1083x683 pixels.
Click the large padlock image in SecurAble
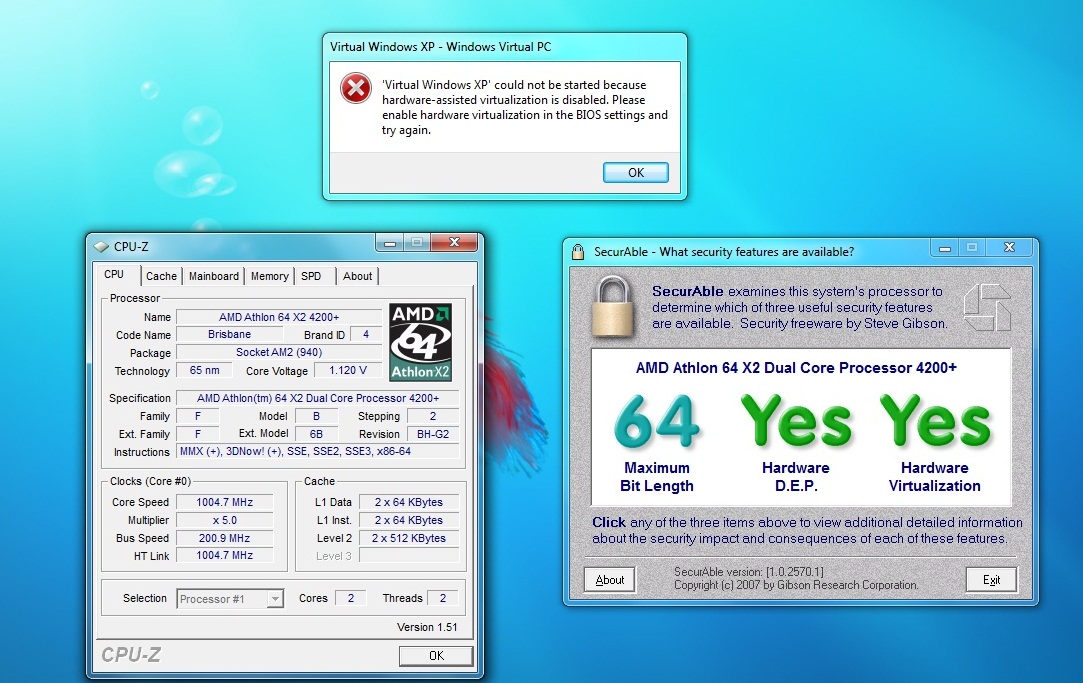click(613, 307)
